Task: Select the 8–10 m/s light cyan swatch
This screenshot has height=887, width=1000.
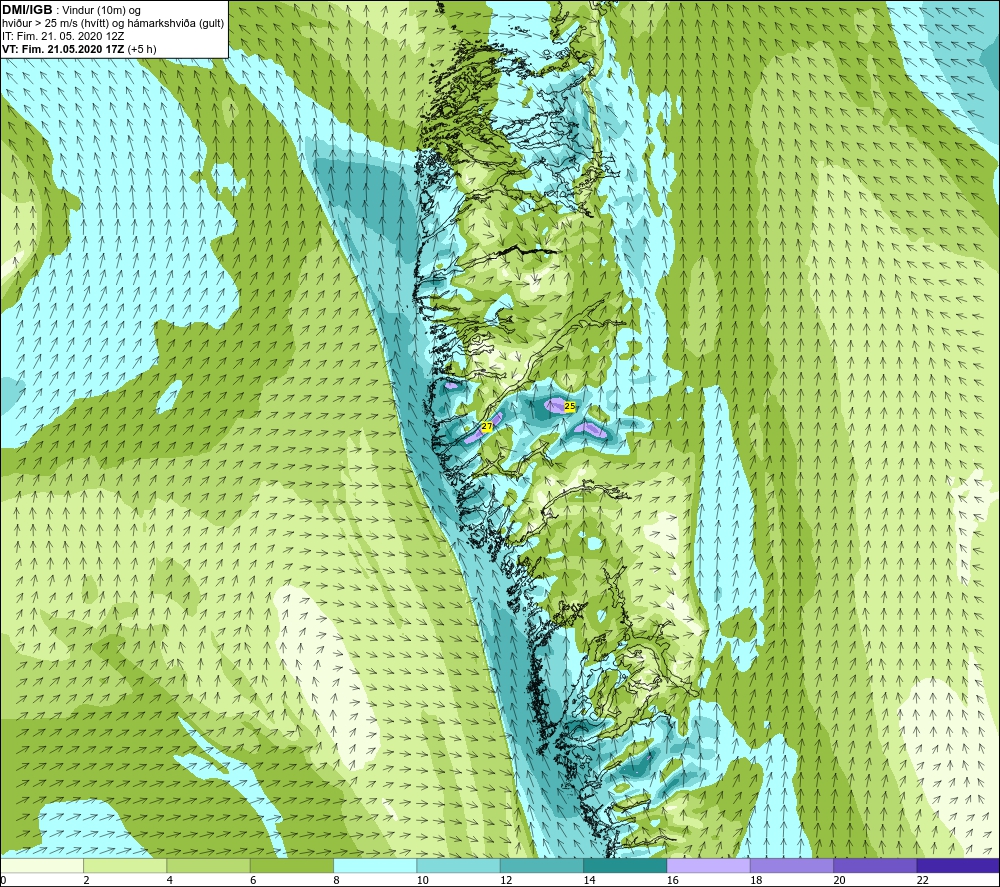Action: click(375, 865)
